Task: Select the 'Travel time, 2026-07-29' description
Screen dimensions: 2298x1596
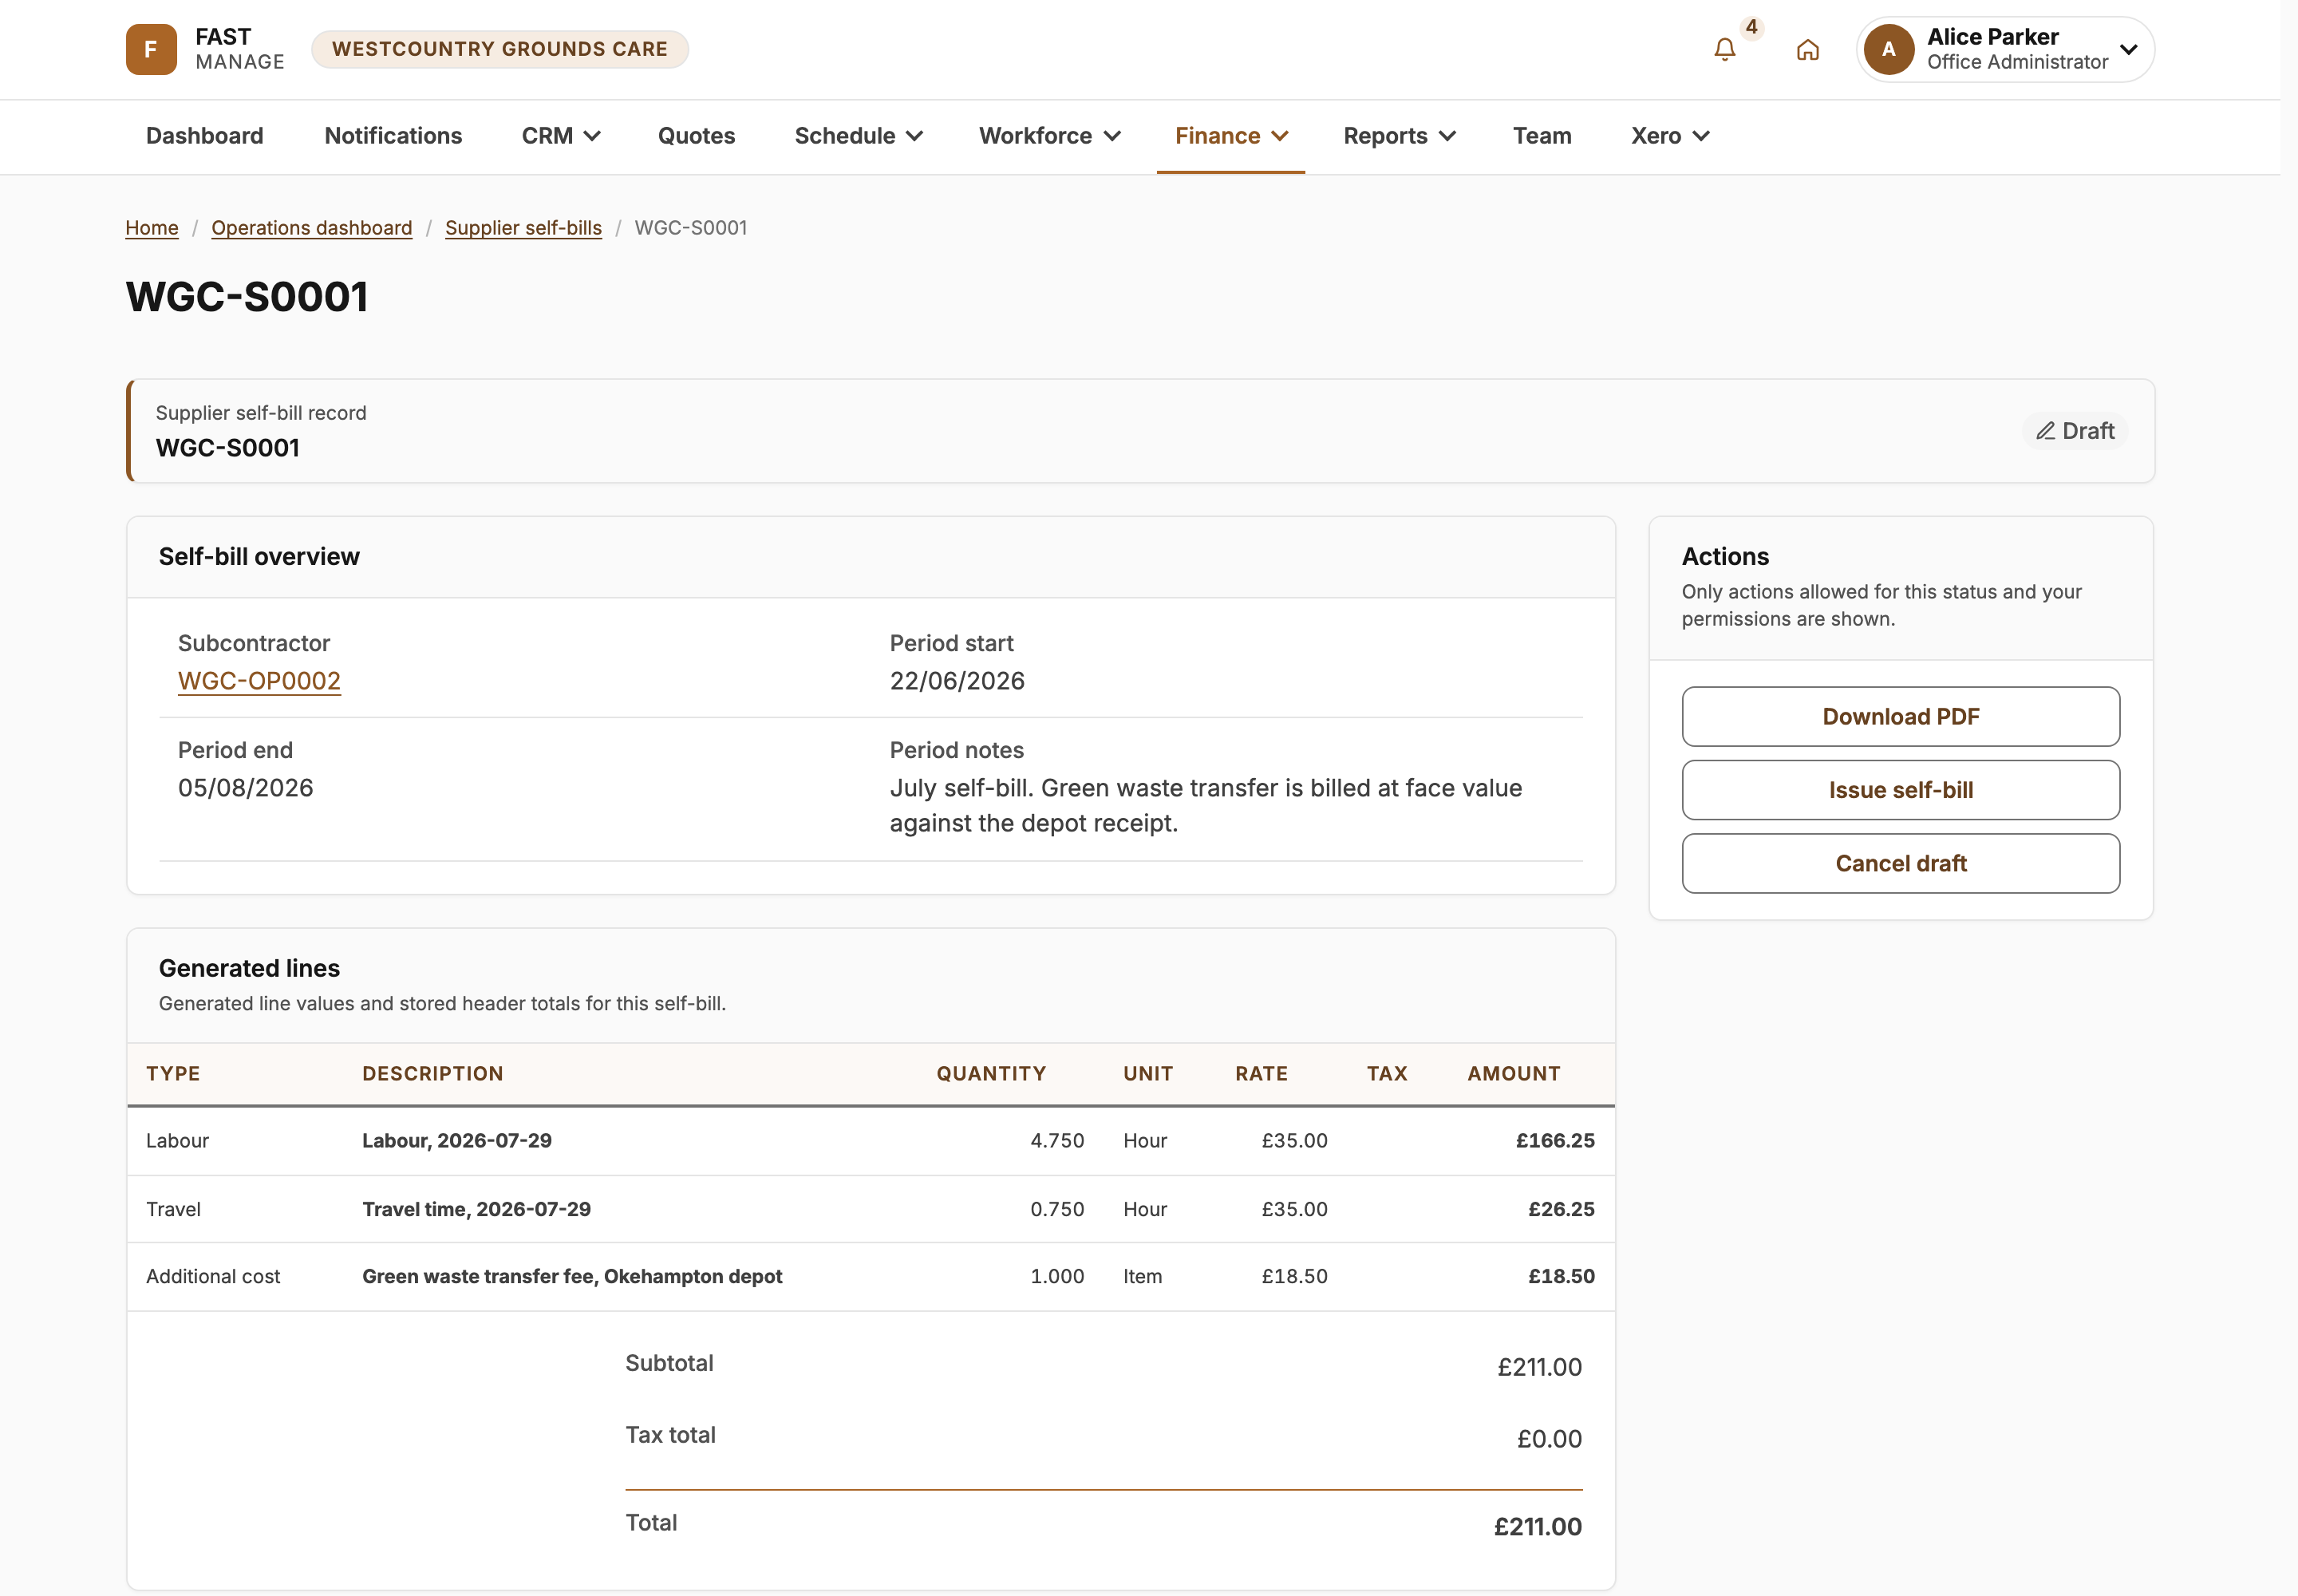Action: [476, 1209]
